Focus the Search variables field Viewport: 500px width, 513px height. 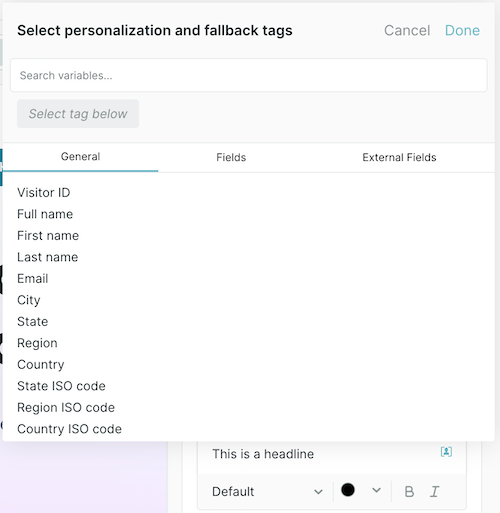click(249, 75)
